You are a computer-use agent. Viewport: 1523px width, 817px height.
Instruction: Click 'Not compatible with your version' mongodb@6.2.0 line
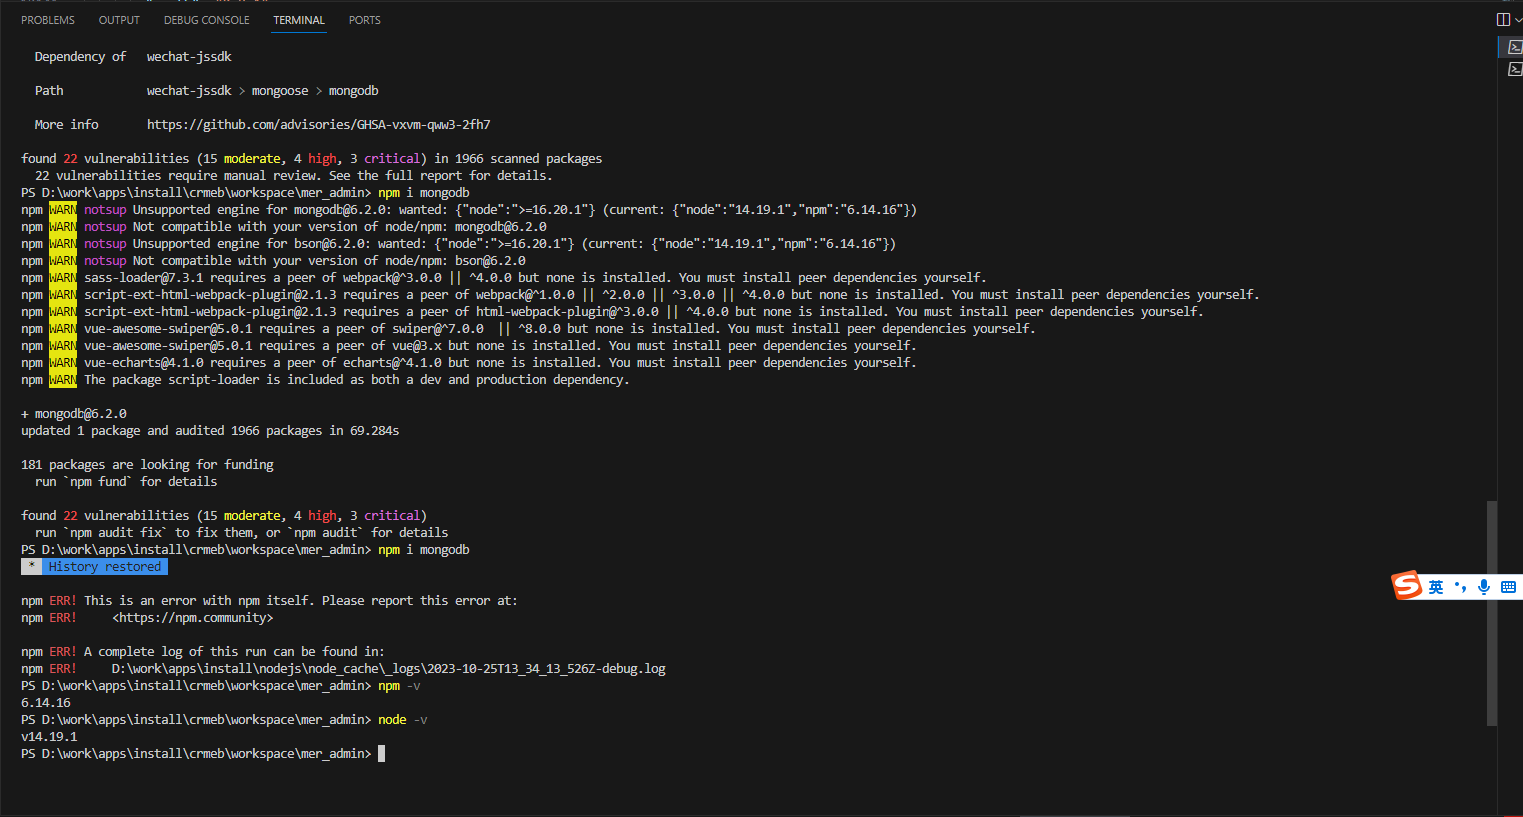pos(284,227)
